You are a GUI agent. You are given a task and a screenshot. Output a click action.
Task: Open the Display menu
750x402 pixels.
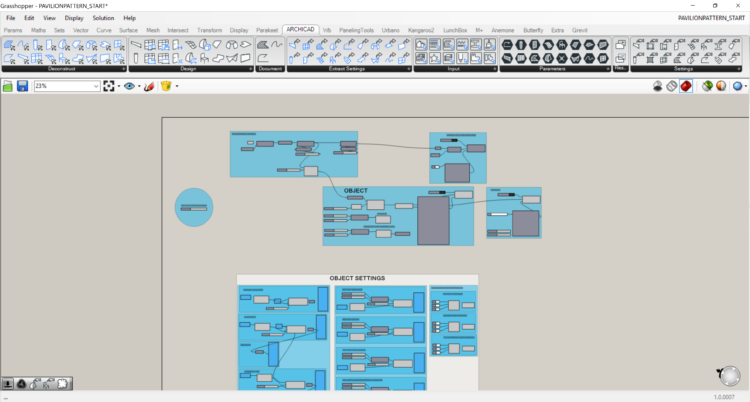coord(74,18)
